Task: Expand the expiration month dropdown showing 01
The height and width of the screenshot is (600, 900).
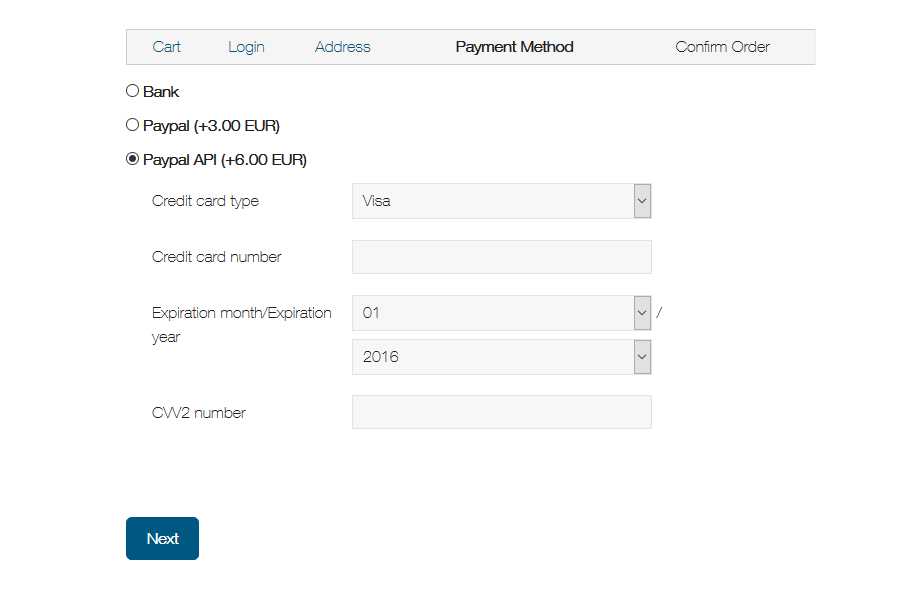Action: pyautogui.click(x=501, y=313)
